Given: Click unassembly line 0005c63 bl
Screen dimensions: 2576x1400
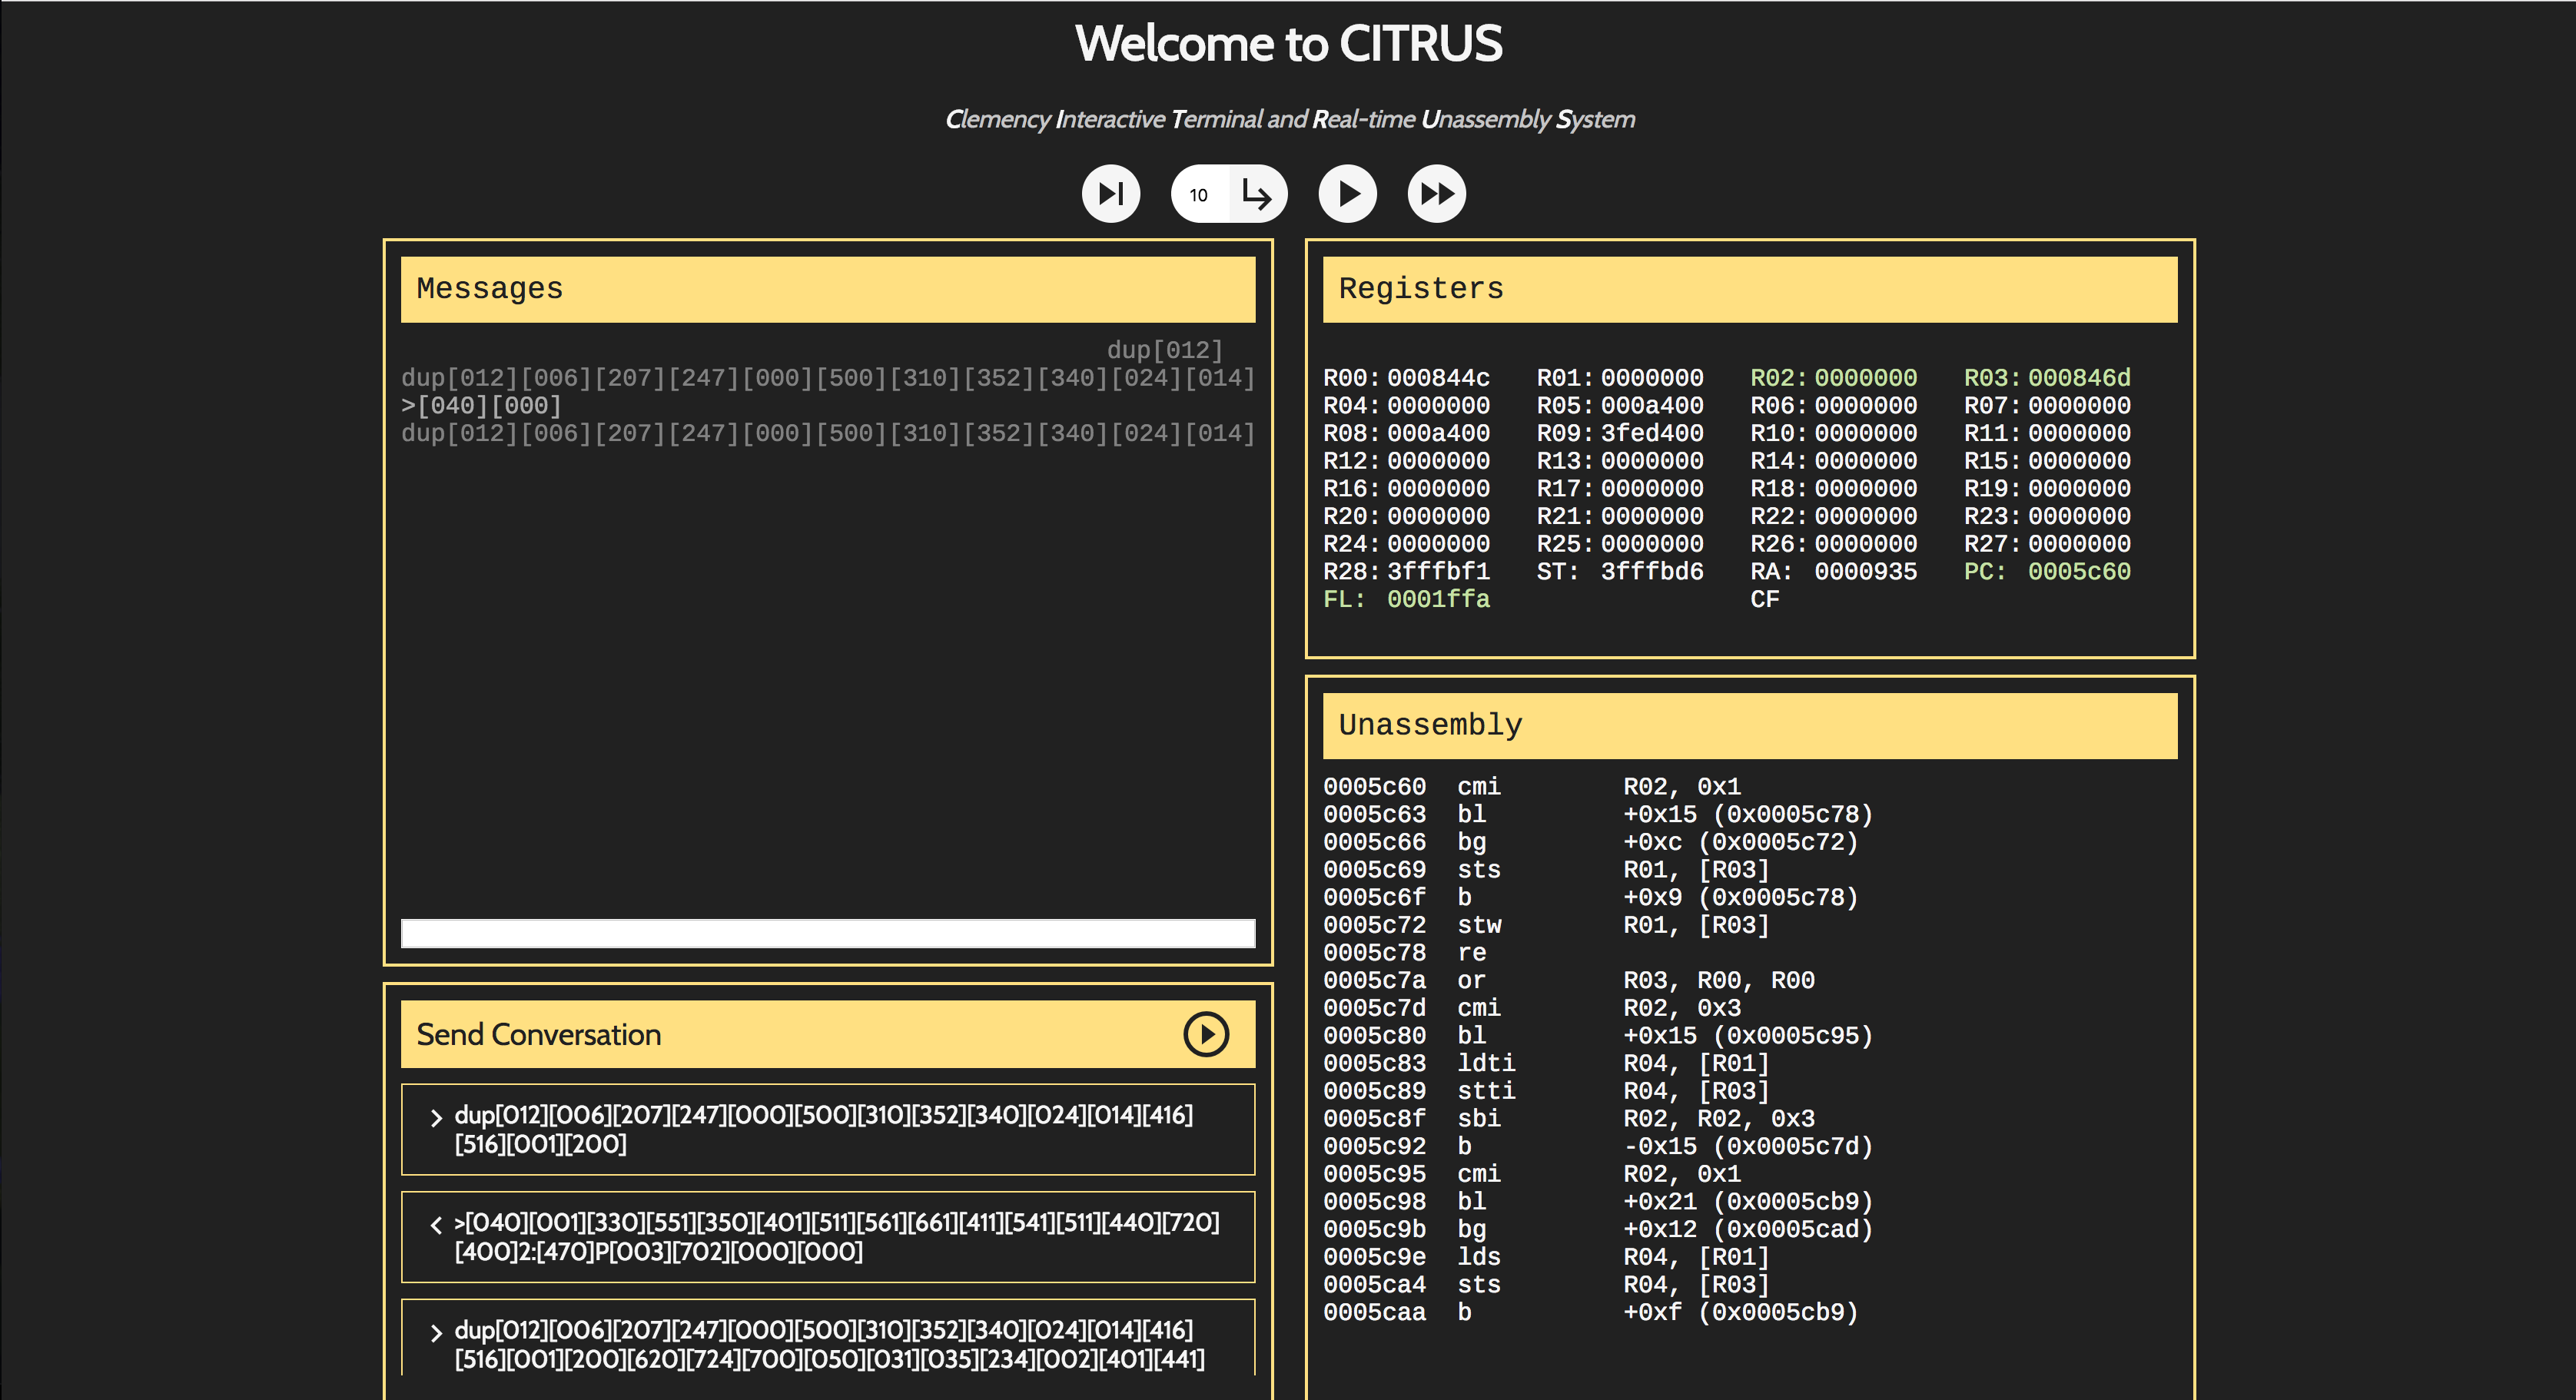Looking at the screenshot, I should pyautogui.click(x=1598, y=814).
